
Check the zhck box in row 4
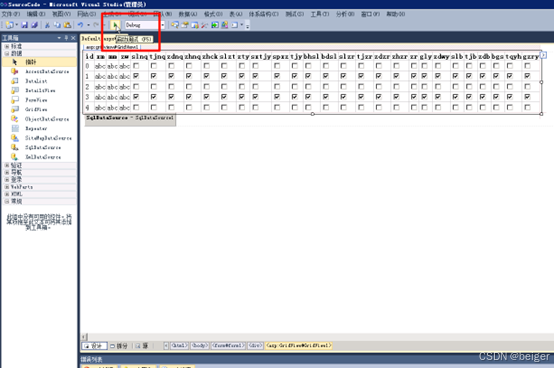[207, 107]
